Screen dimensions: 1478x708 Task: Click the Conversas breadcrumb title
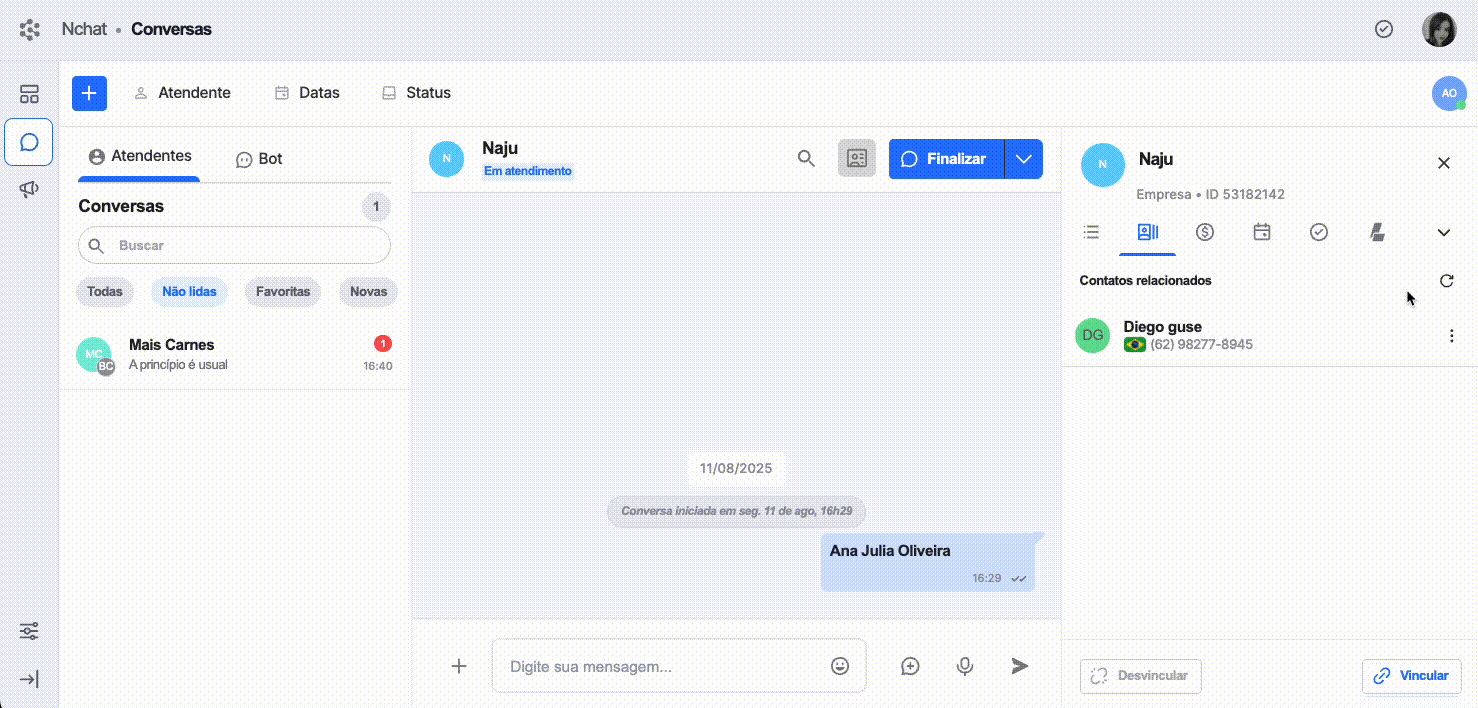pos(171,29)
